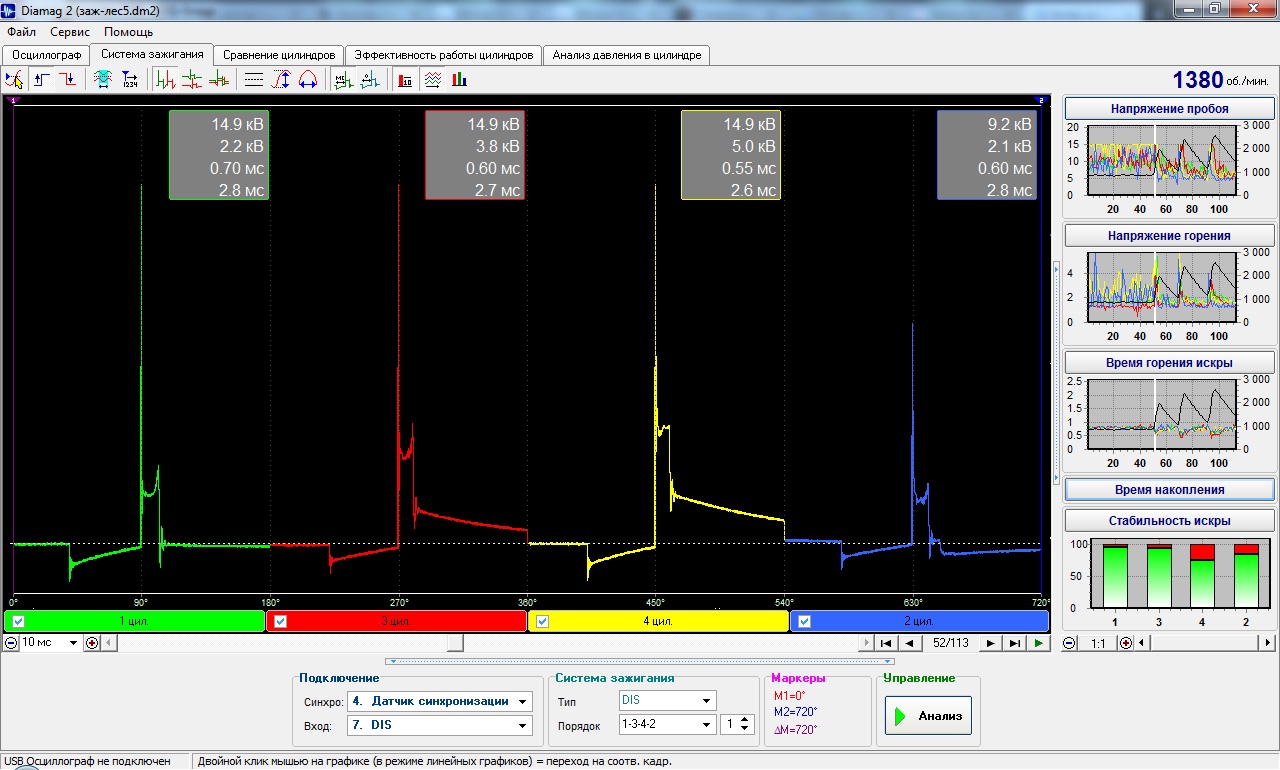This screenshot has height=770, width=1280.
Task: Jump to last frame
Action: [x=1015, y=643]
